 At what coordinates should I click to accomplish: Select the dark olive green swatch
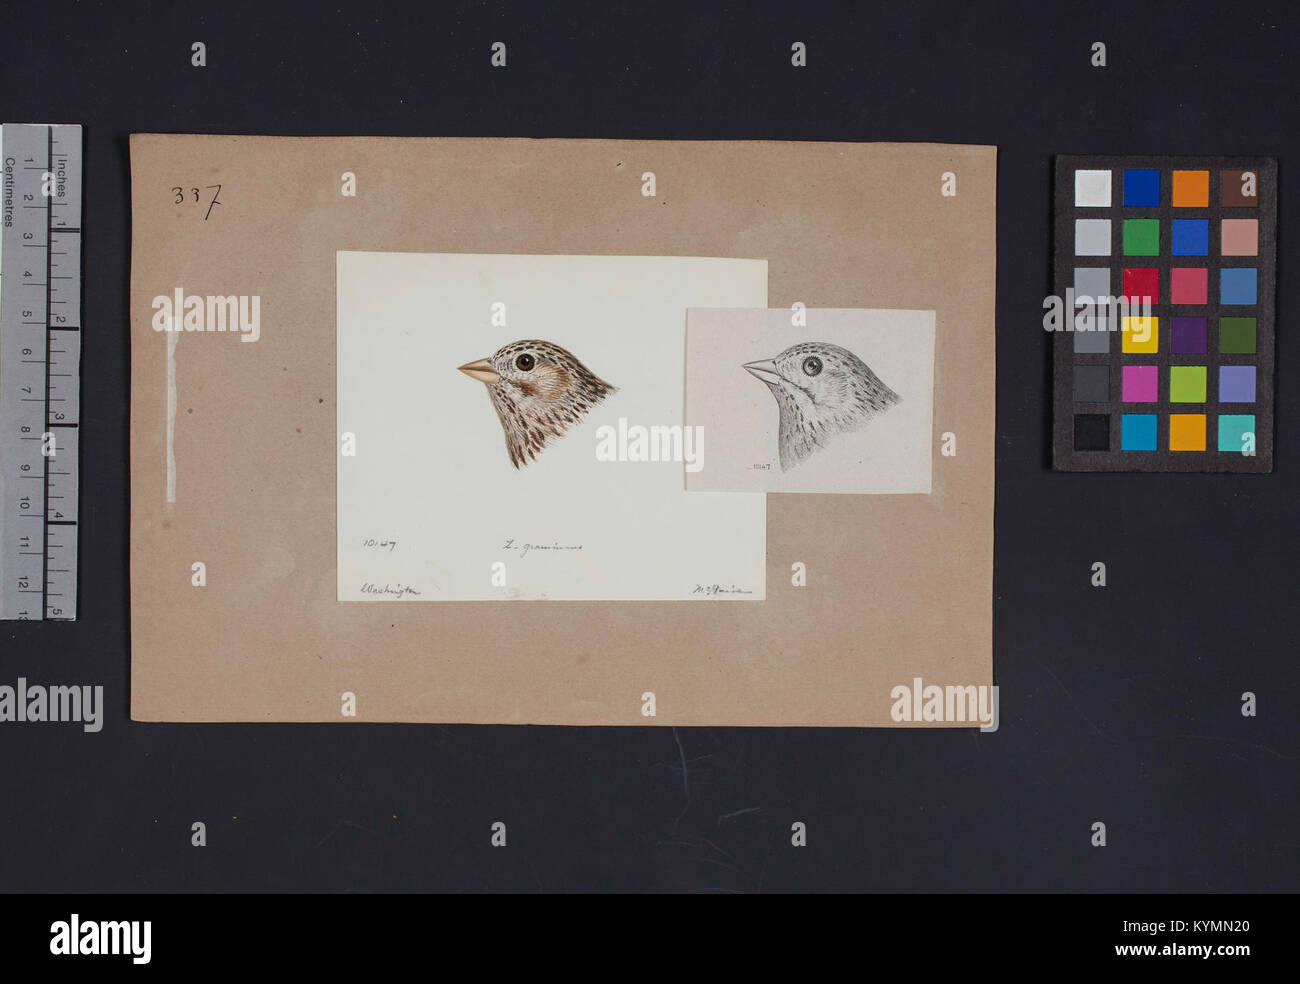click(1237, 335)
